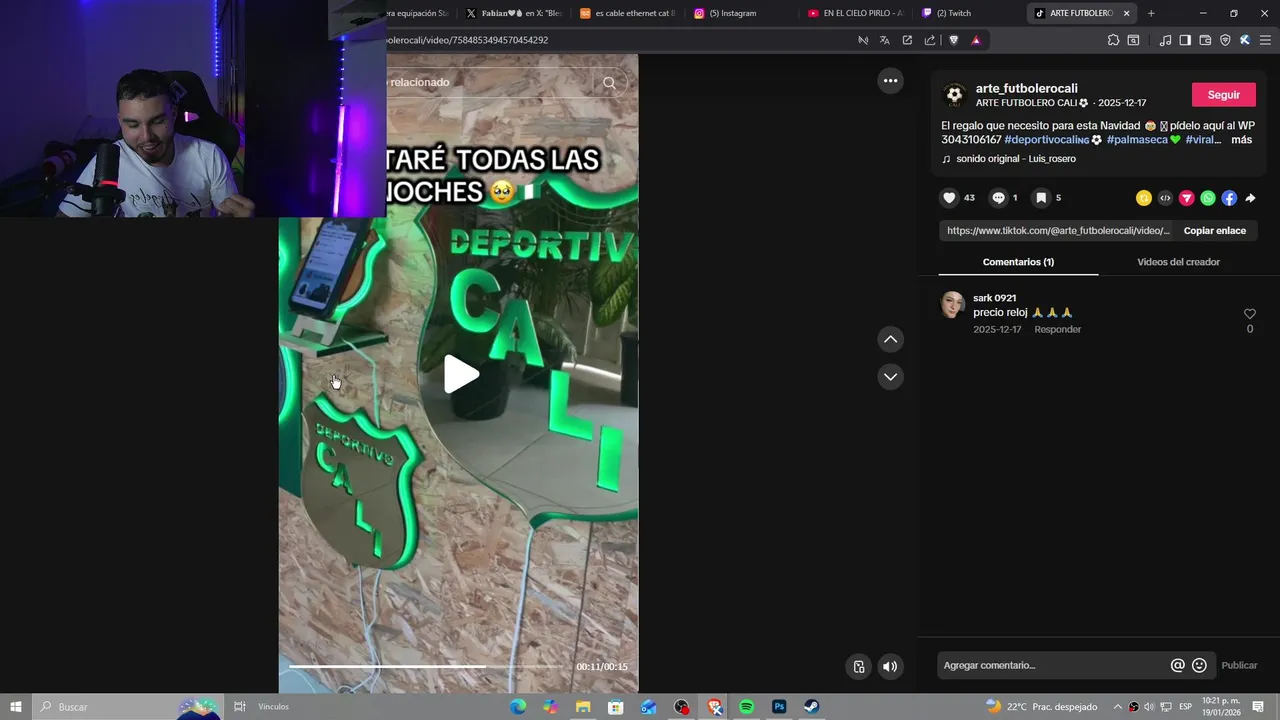Viewport: 1280px width, 720px height.
Task: Go to previous video up arrow
Action: (x=891, y=339)
